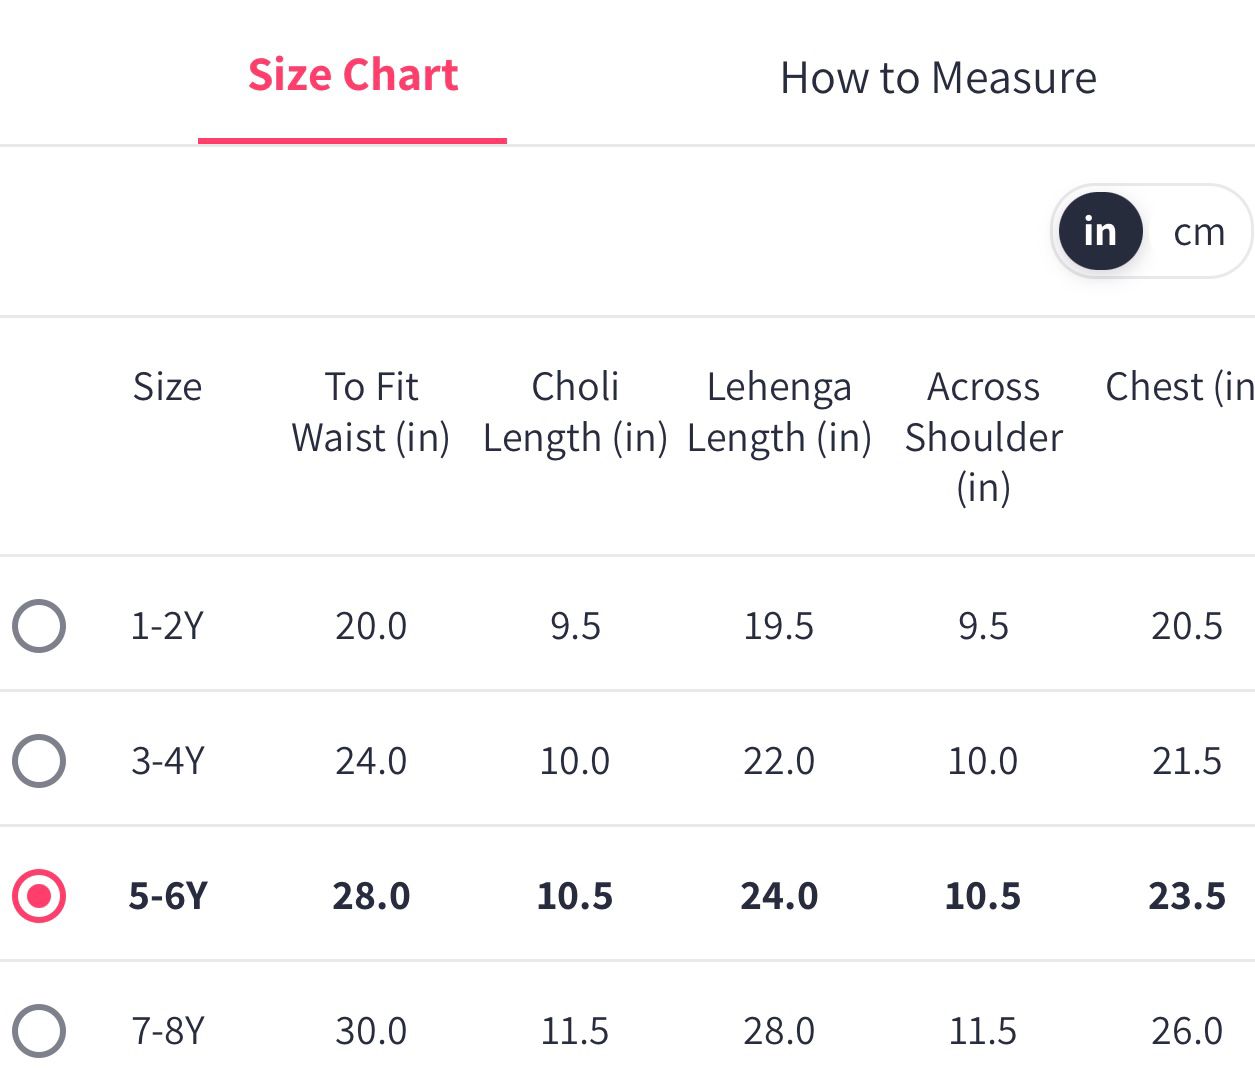Open the How to Measure tab
This screenshot has height=1092, width=1255.
click(938, 78)
